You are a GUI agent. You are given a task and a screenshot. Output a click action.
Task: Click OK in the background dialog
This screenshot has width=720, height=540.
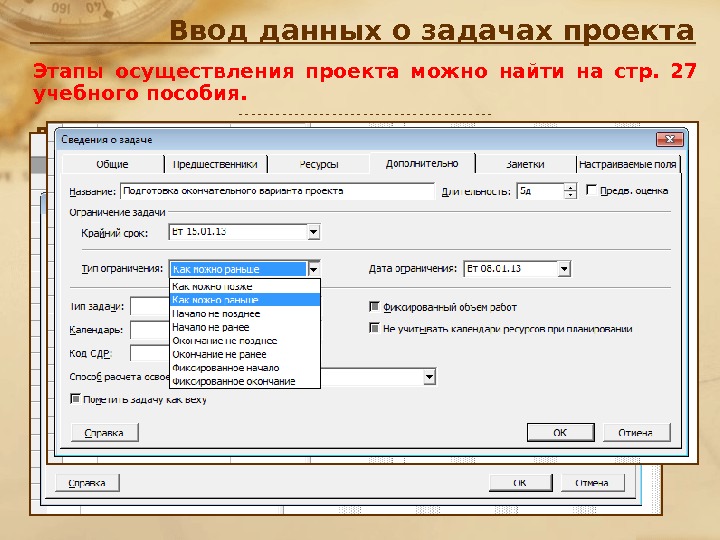coord(520,483)
